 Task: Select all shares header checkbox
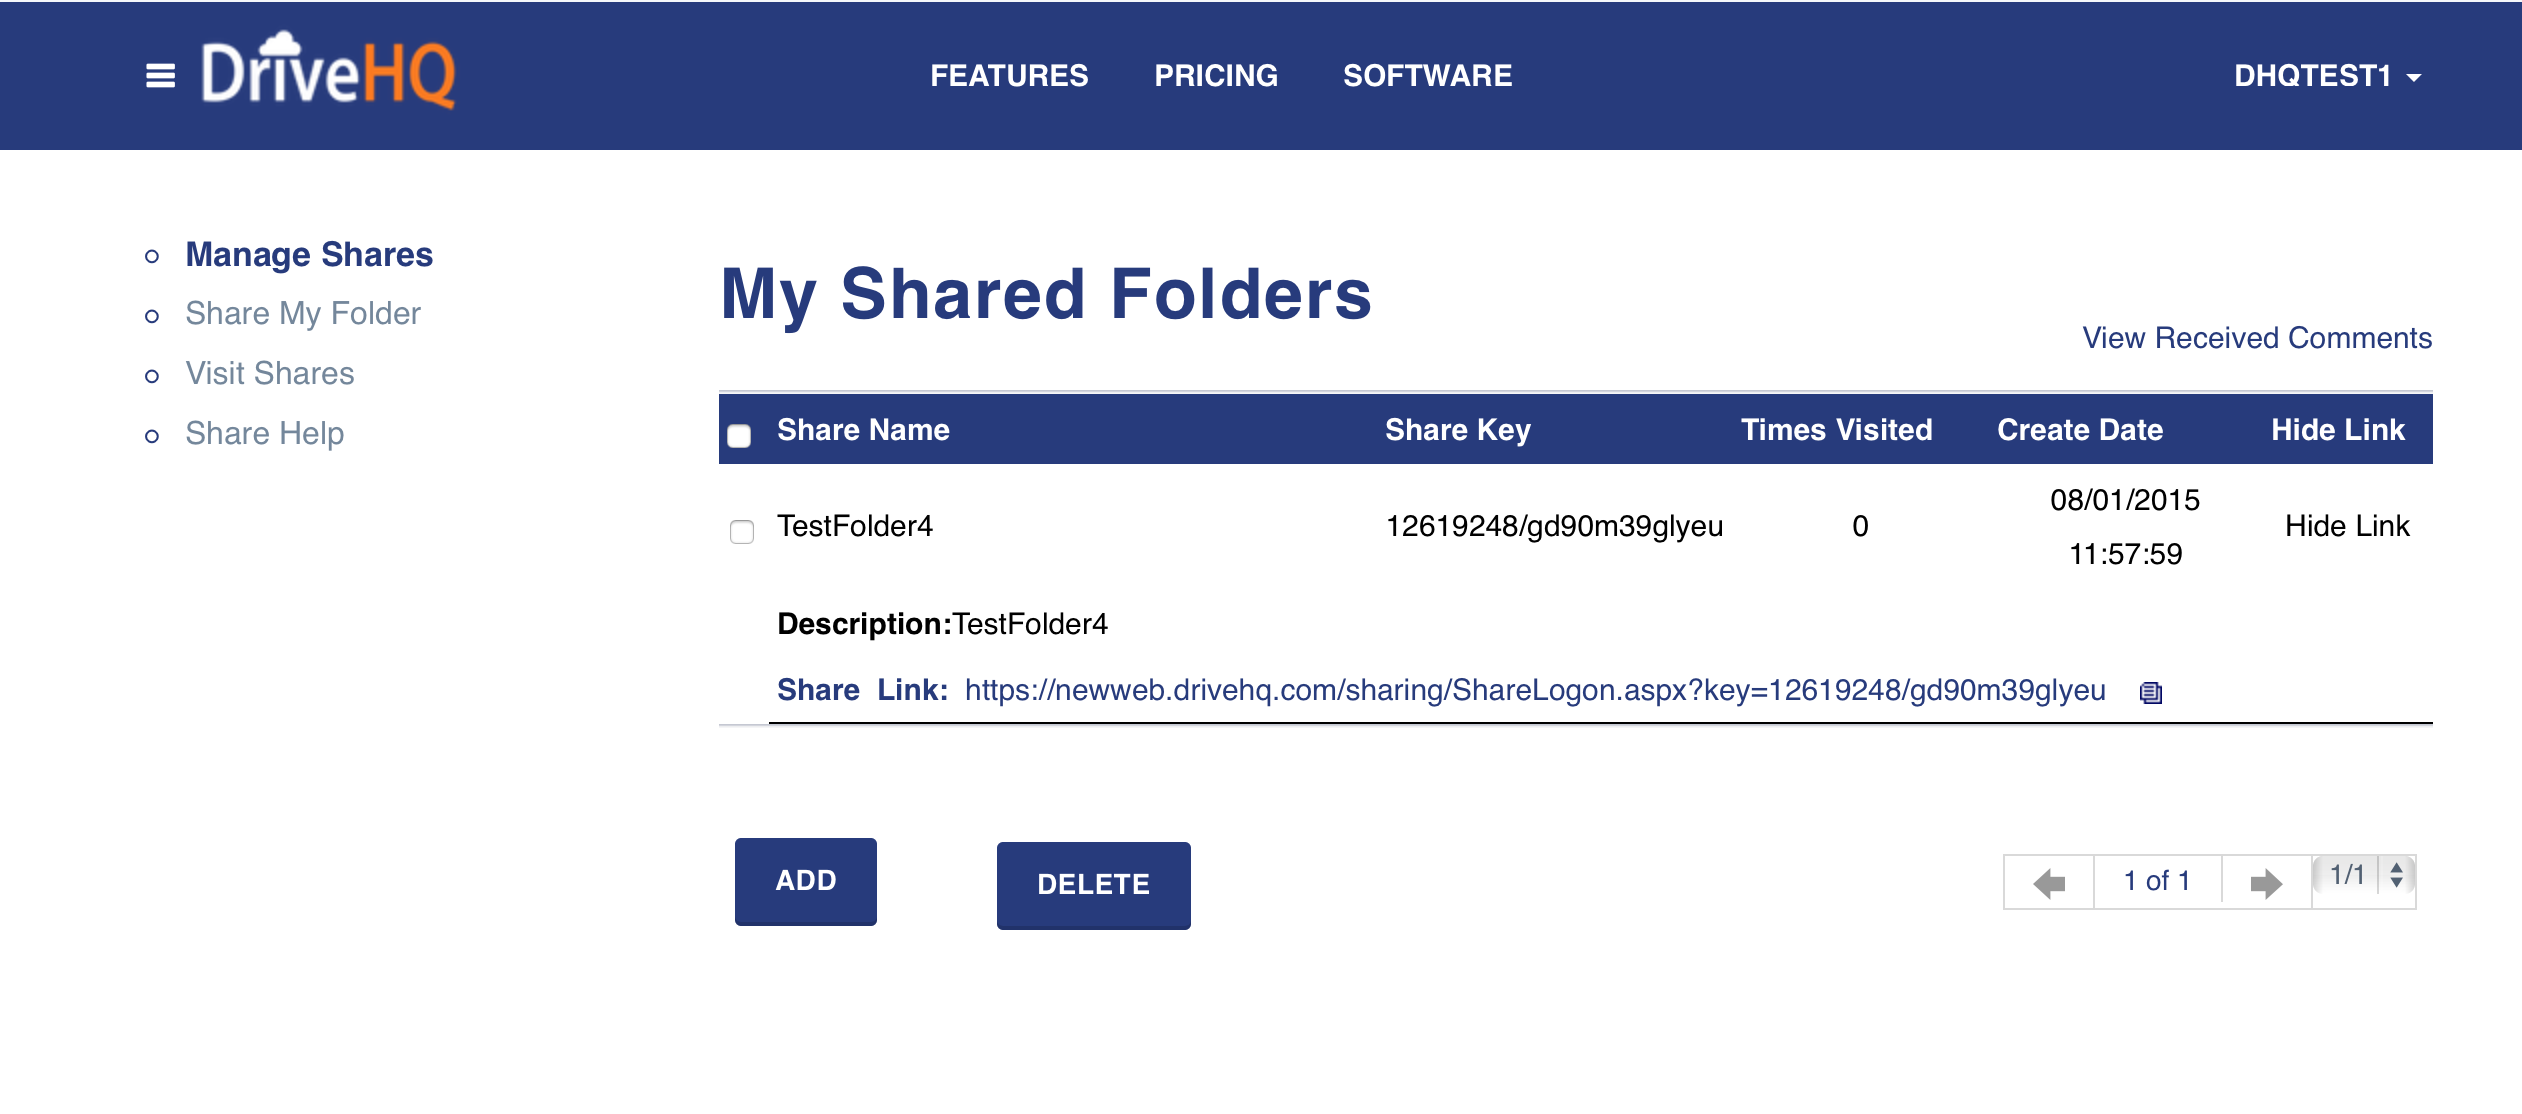739,435
